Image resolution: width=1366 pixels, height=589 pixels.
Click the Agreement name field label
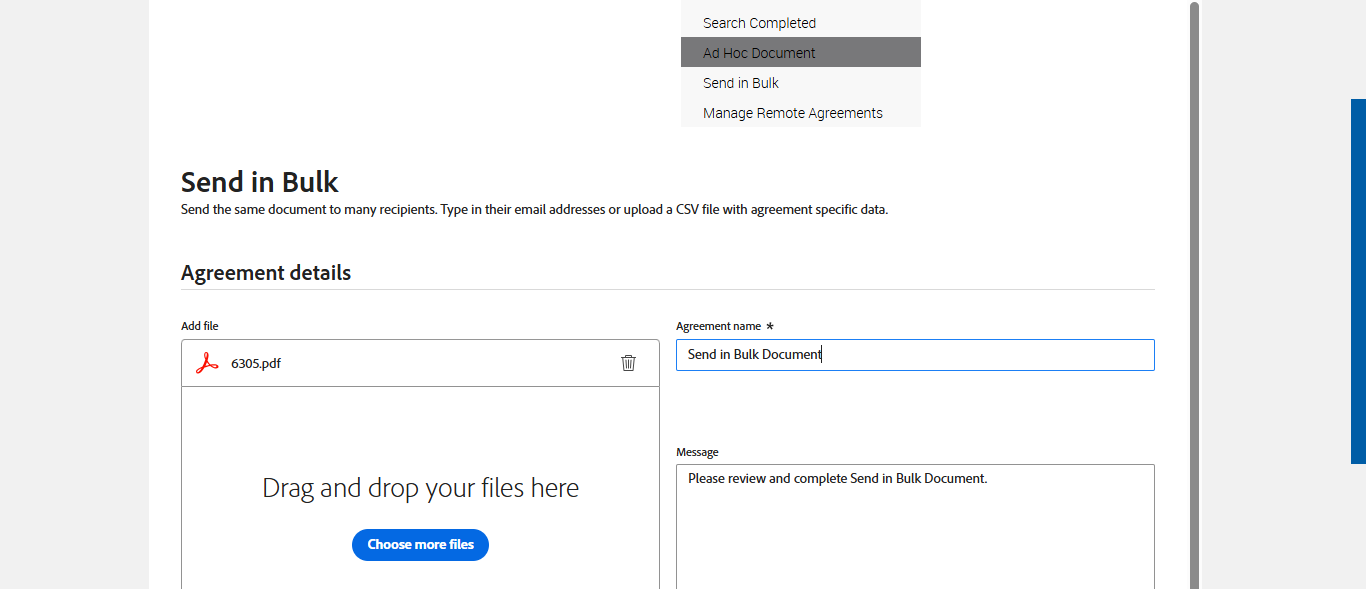point(718,326)
